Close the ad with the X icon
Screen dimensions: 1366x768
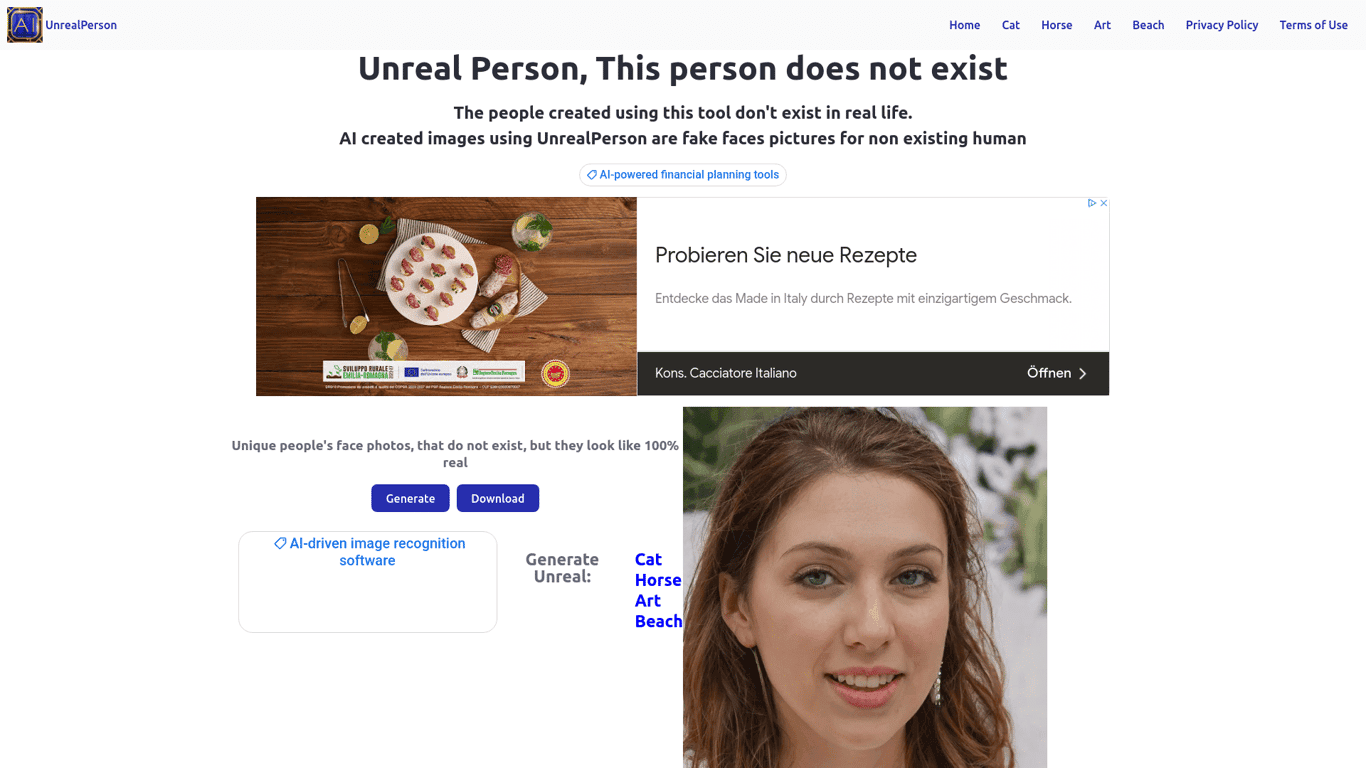pyautogui.click(x=1104, y=203)
